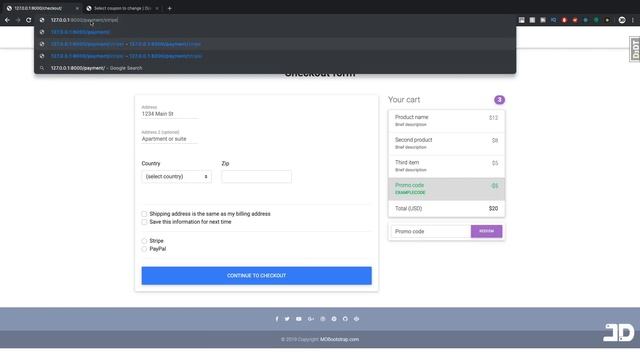Switch to the Select coupon to change tab
The width and height of the screenshot is (640, 360).
coord(122,8)
